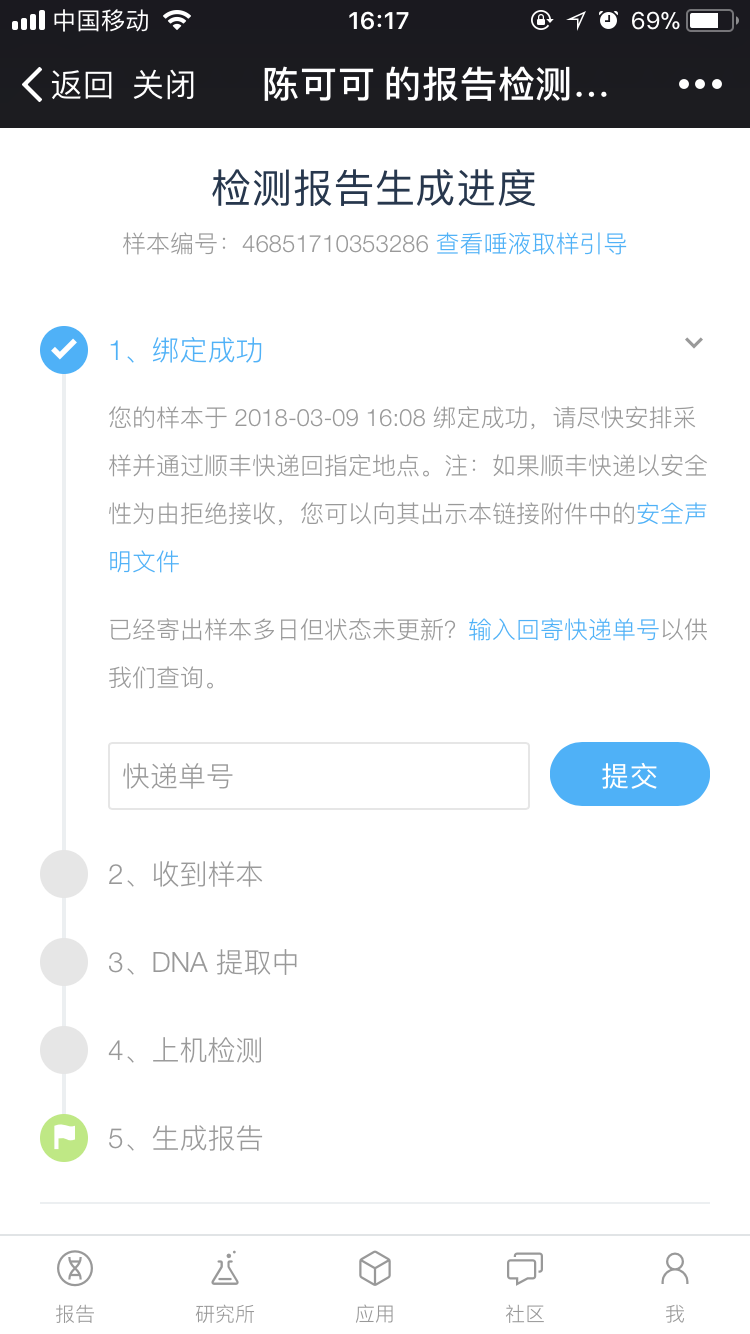The image size is (750, 1334).
Task: Go to 社区 chat bubbles icon
Action: coord(525,1286)
